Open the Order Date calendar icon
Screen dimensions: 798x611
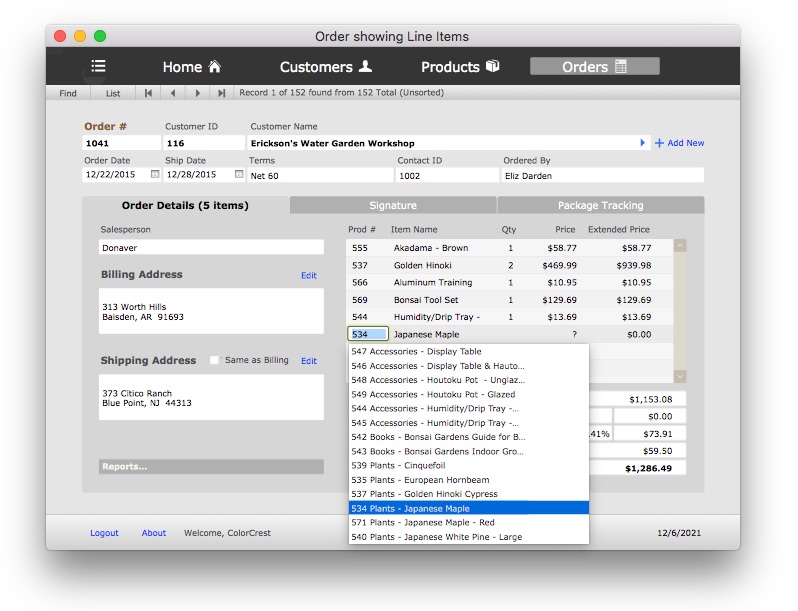[155, 174]
